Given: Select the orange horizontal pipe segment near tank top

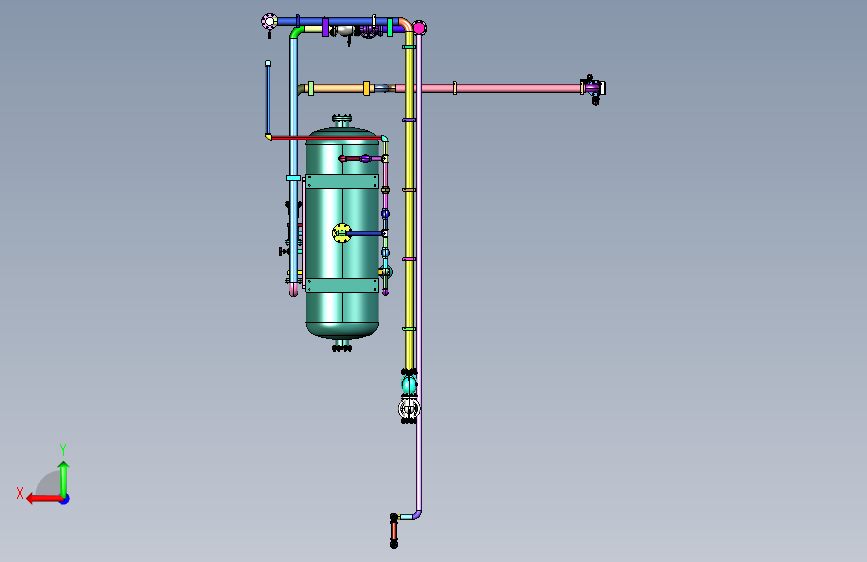Looking at the screenshot, I should (x=338, y=88).
